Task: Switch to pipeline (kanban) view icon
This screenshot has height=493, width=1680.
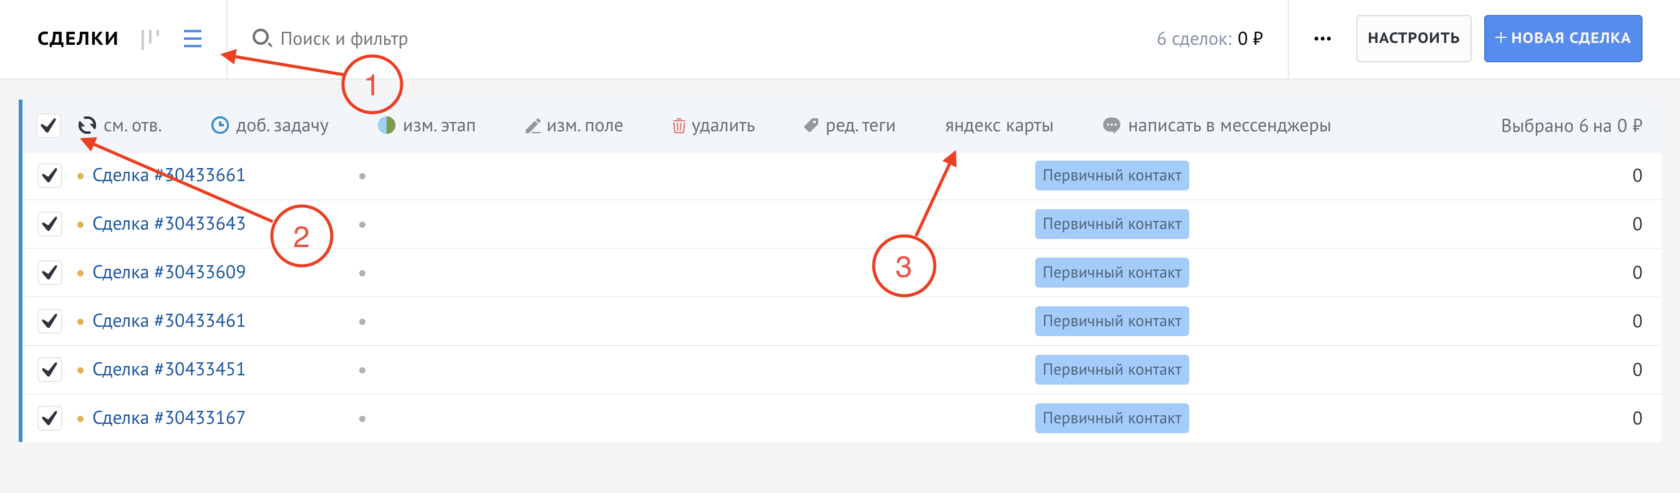Action: pyautogui.click(x=150, y=39)
